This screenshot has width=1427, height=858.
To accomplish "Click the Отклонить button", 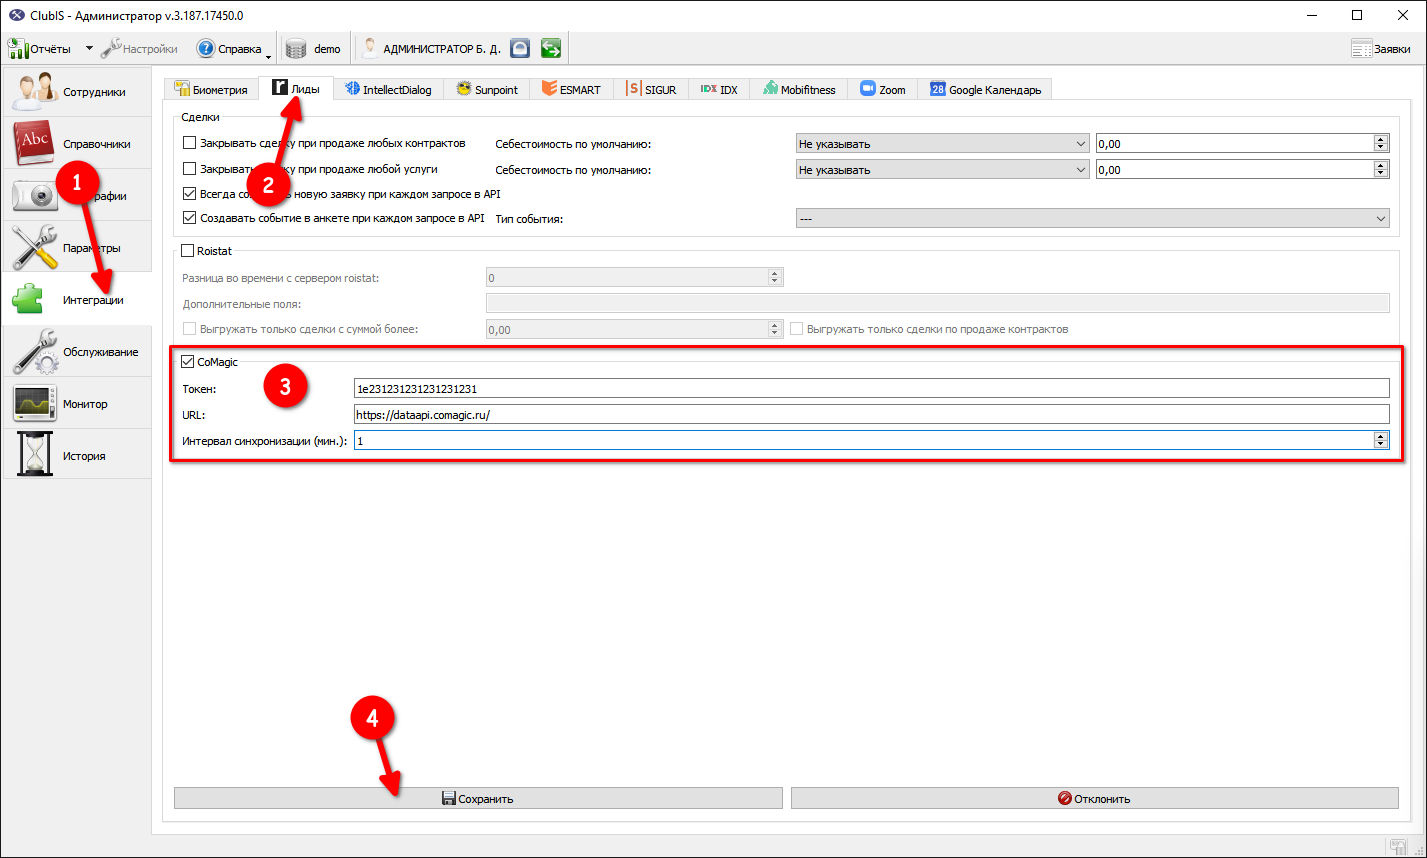I will (1095, 798).
